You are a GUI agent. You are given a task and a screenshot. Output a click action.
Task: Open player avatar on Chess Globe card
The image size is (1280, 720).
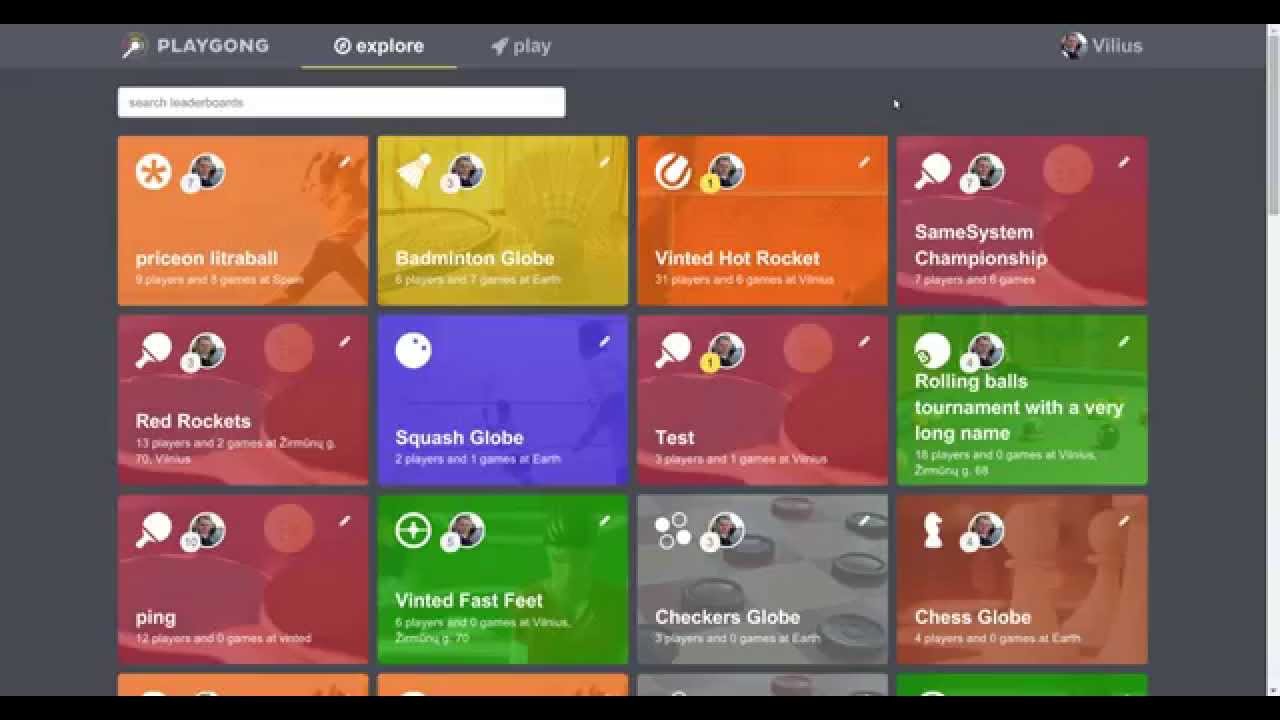click(987, 530)
